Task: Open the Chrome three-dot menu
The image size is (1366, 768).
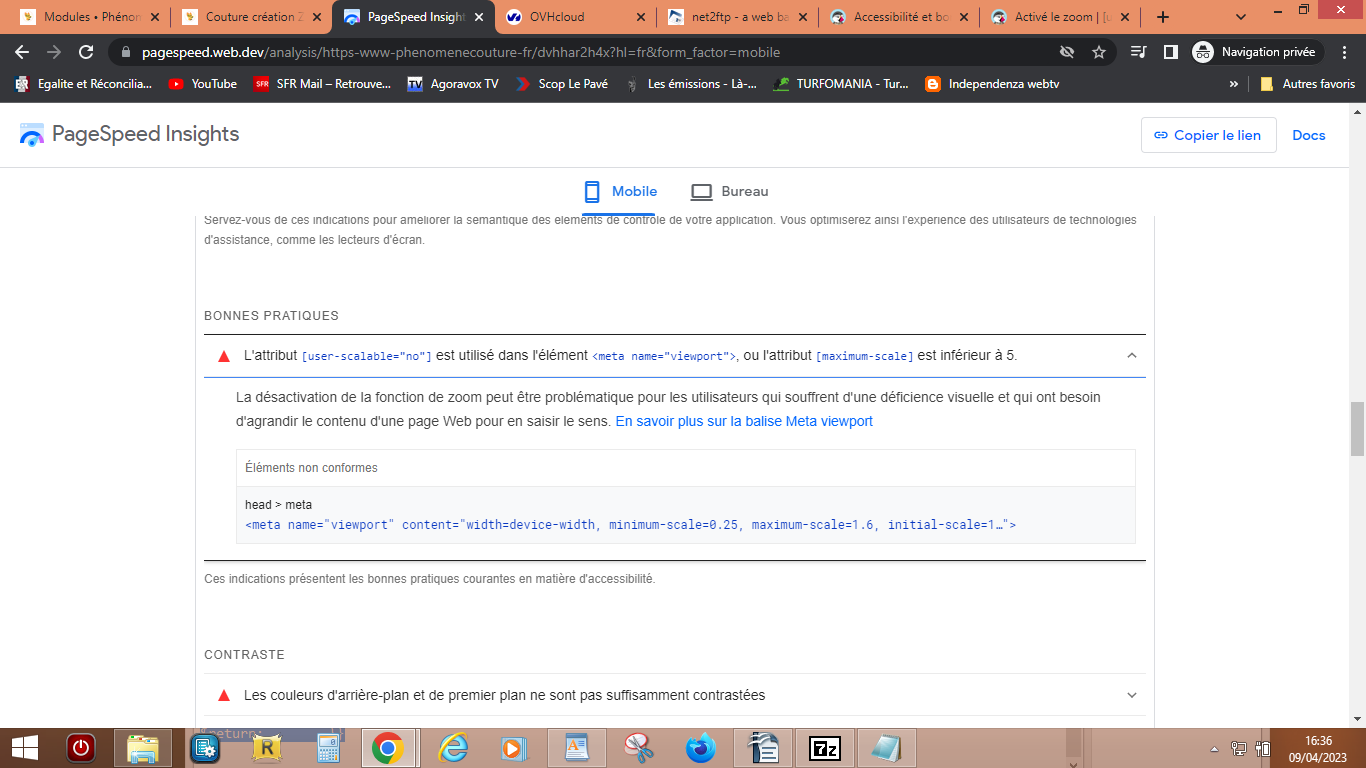Action: 1345,52
